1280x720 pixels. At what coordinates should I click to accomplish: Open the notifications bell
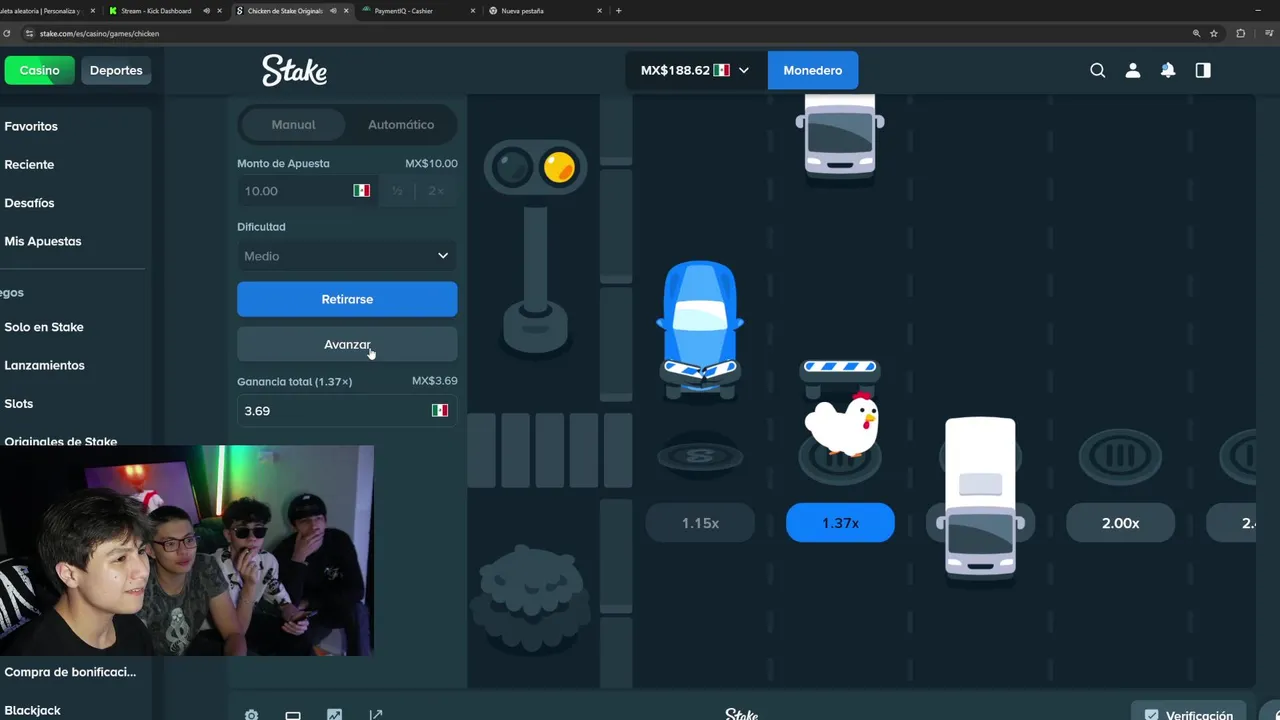tap(1167, 70)
